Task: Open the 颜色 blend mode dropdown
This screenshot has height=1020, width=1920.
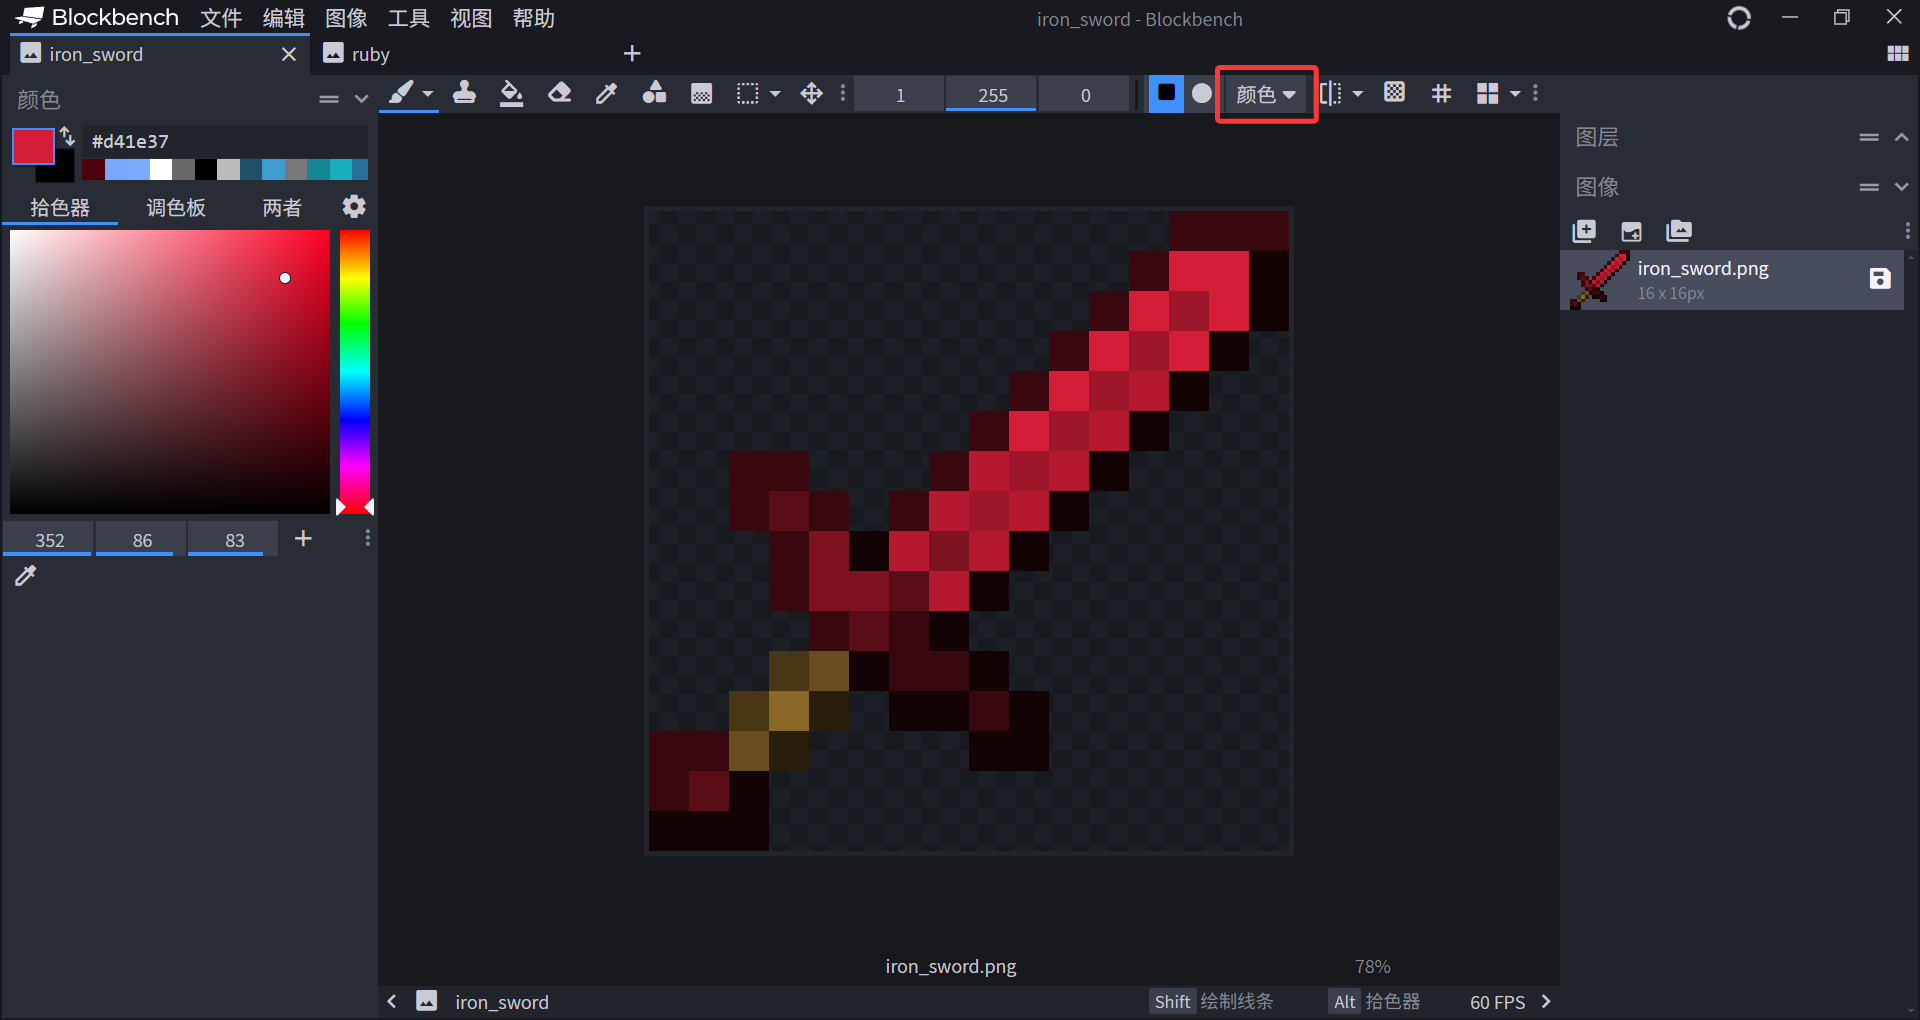Action: pos(1264,93)
